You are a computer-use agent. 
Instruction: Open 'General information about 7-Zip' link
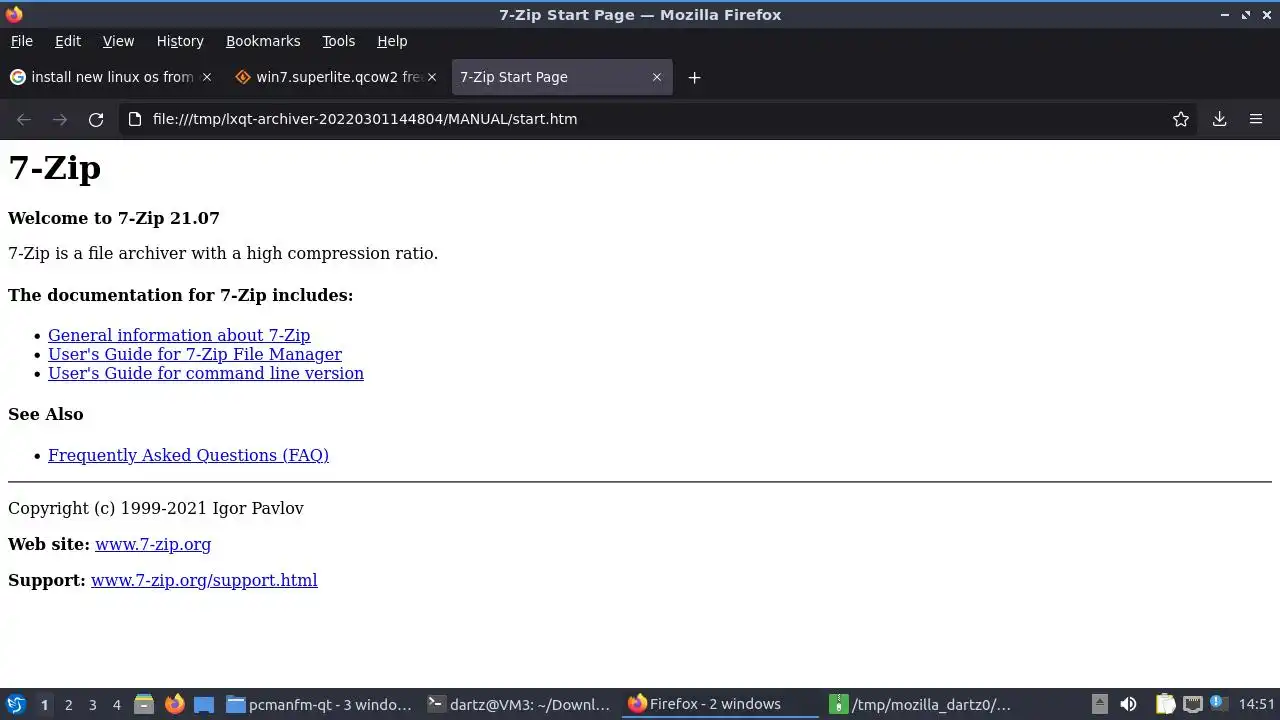179,335
